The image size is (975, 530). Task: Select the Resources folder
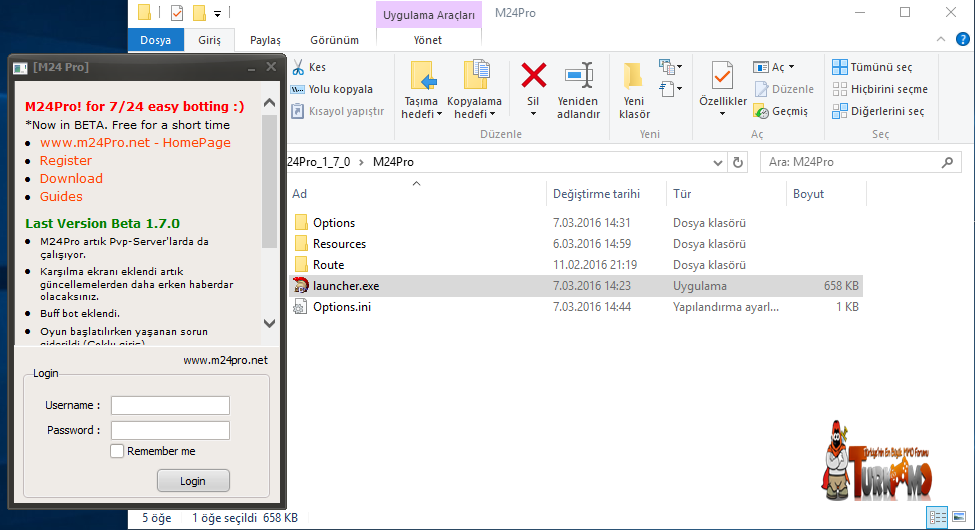tap(575, 244)
